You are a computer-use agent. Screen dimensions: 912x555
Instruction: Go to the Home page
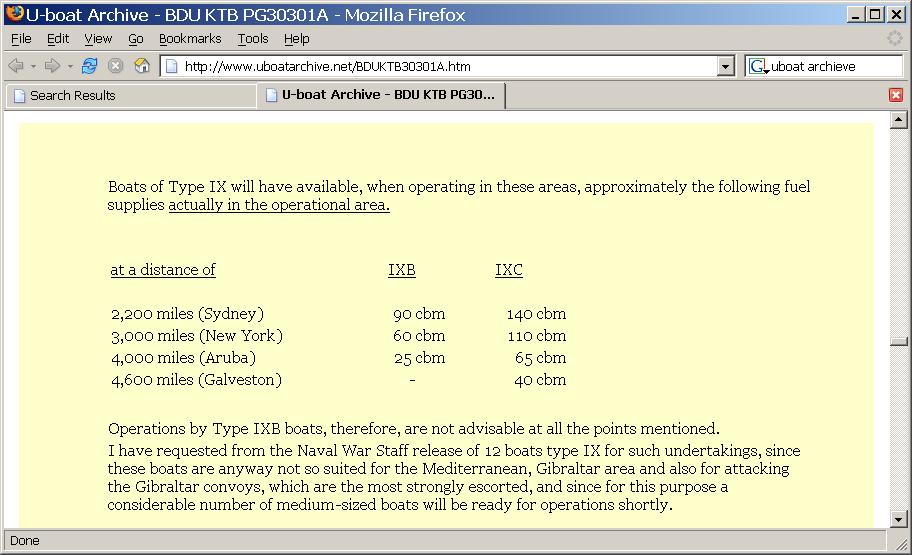(x=141, y=66)
